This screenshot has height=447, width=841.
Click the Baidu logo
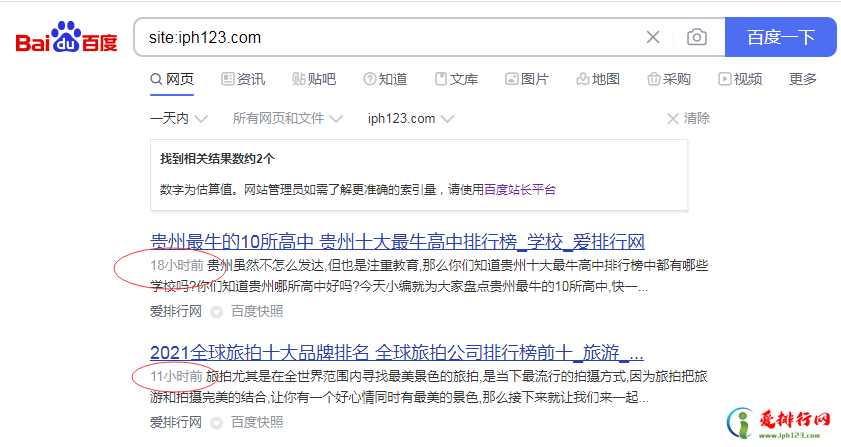(x=66, y=38)
